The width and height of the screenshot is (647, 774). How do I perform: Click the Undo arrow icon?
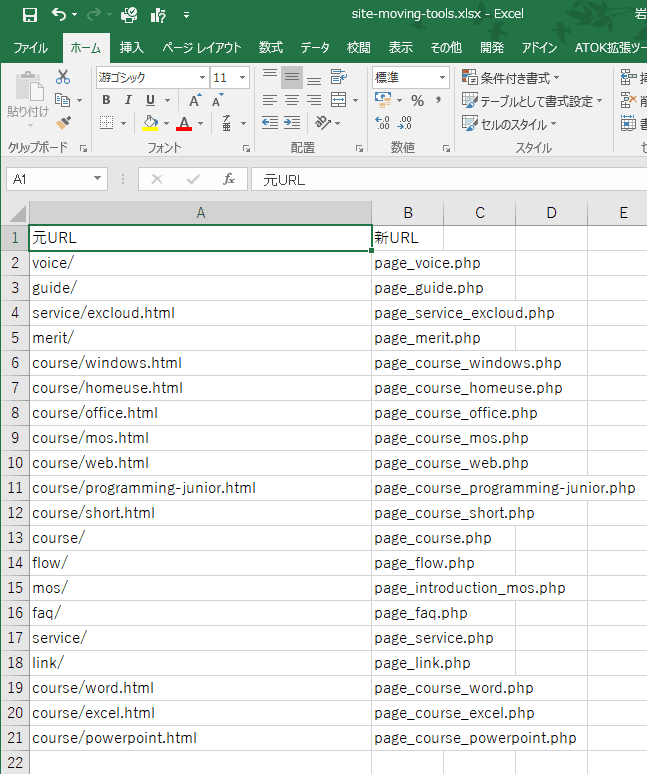pyautogui.click(x=59, y=15)
